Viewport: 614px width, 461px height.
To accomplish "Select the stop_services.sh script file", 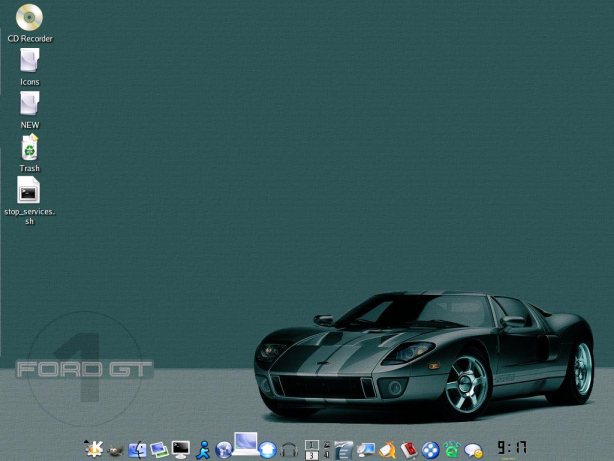I will (x=28, y=190).
